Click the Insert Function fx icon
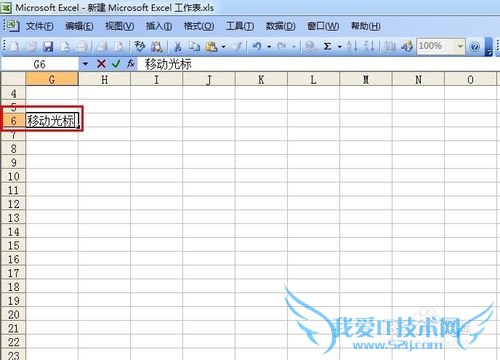The height and width of the screenshot is (360, 500). tap(131, 64)
